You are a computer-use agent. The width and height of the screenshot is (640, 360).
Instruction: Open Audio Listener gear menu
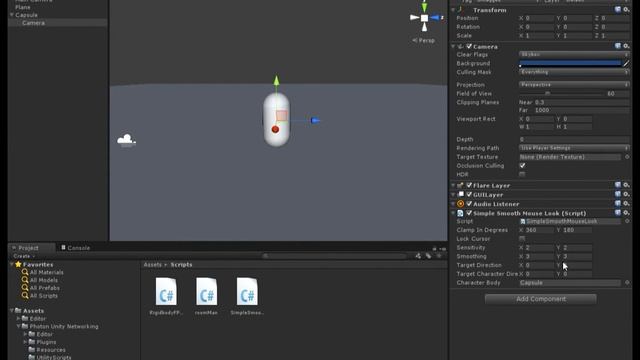(626, 203)
